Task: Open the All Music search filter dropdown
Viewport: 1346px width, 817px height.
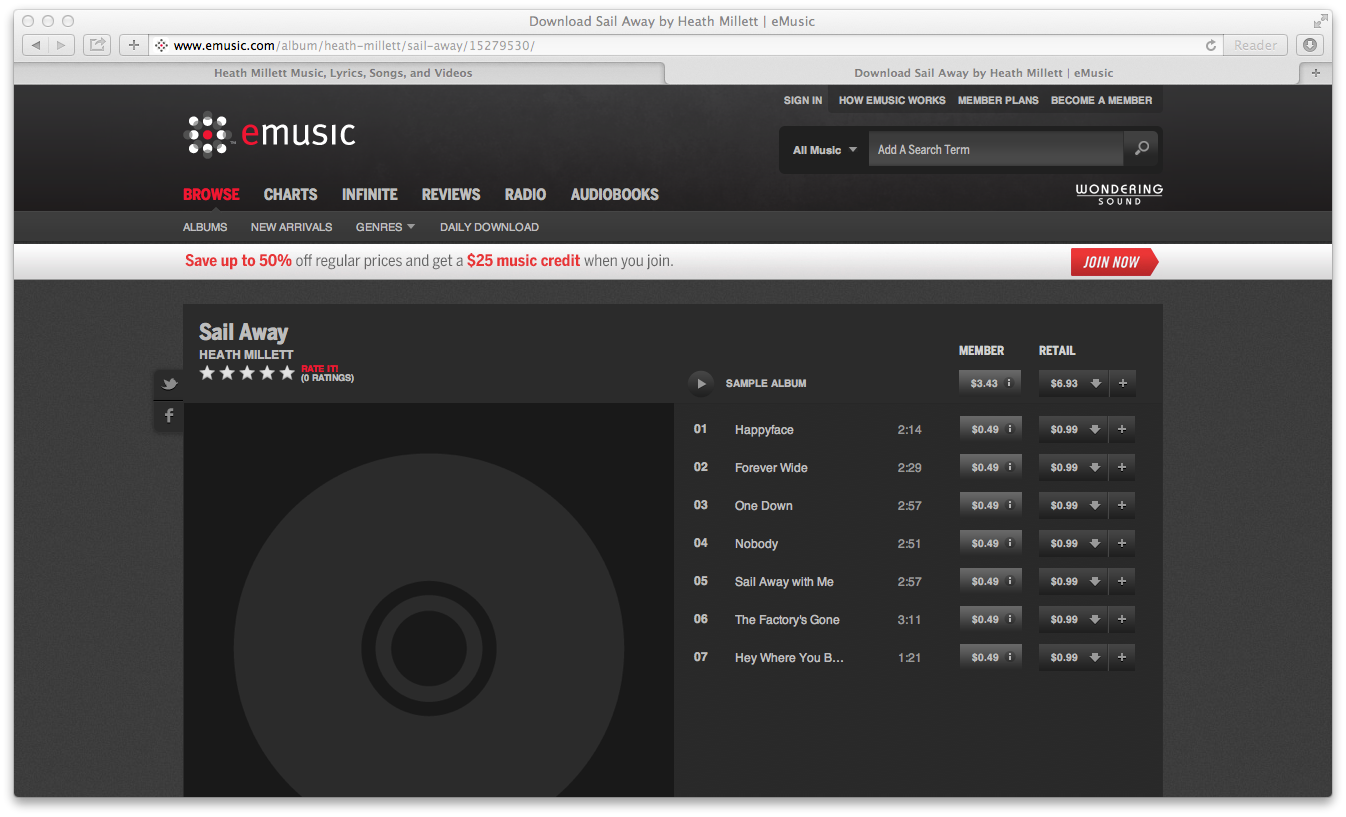Action: click(825, 150)
